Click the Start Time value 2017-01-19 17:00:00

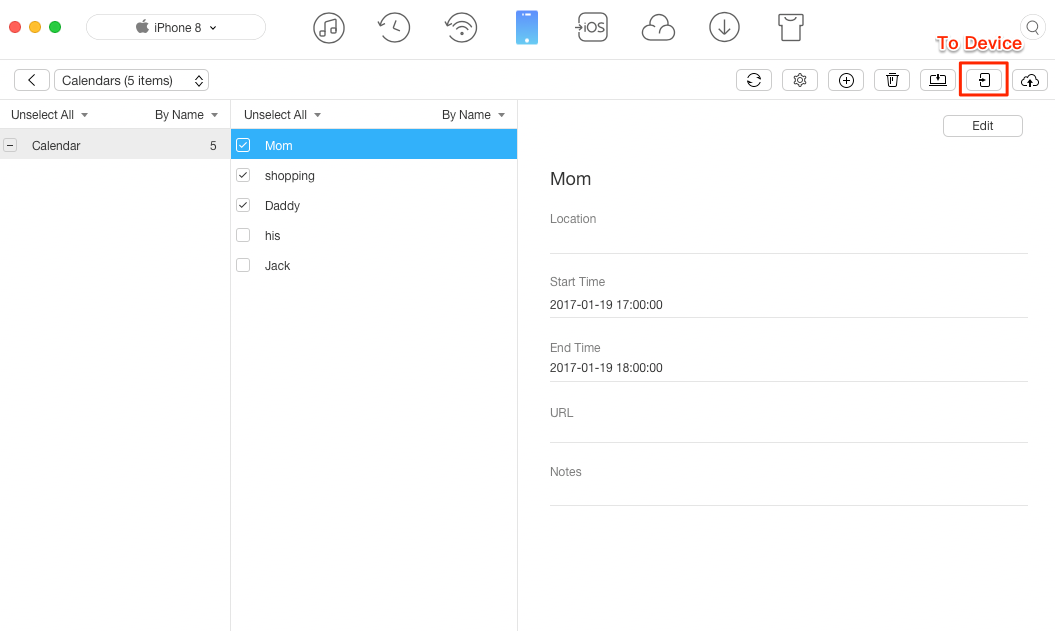point(606,305)
